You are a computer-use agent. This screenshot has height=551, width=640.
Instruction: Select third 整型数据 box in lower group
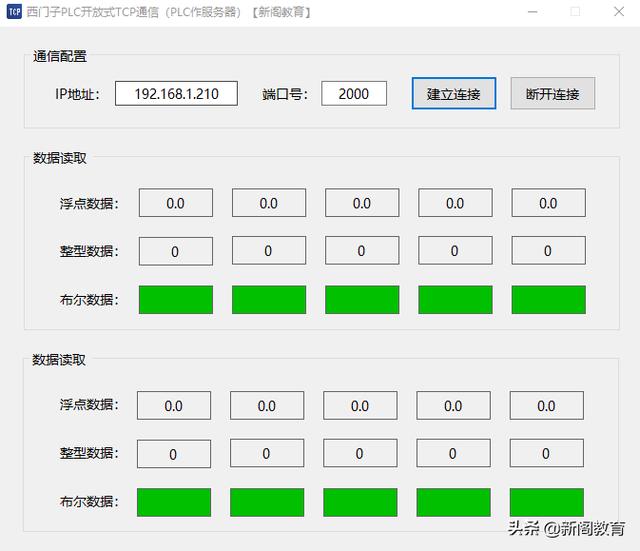point(360,453)
